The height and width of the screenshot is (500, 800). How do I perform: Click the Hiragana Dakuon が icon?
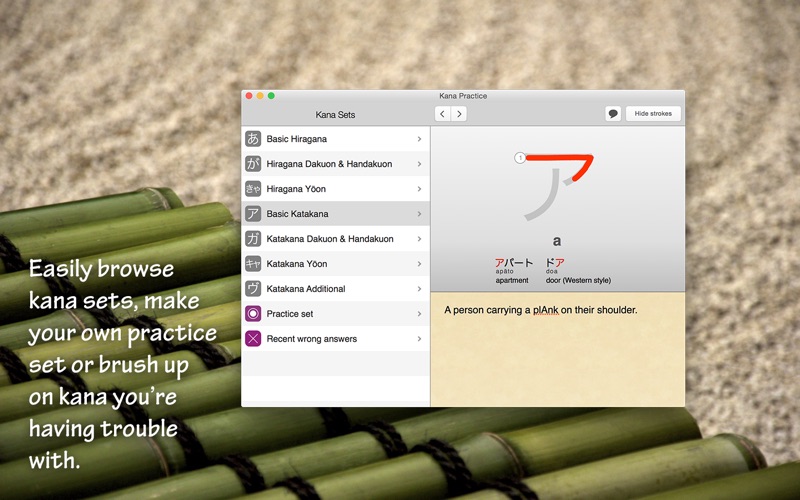[x=253, y=164]
